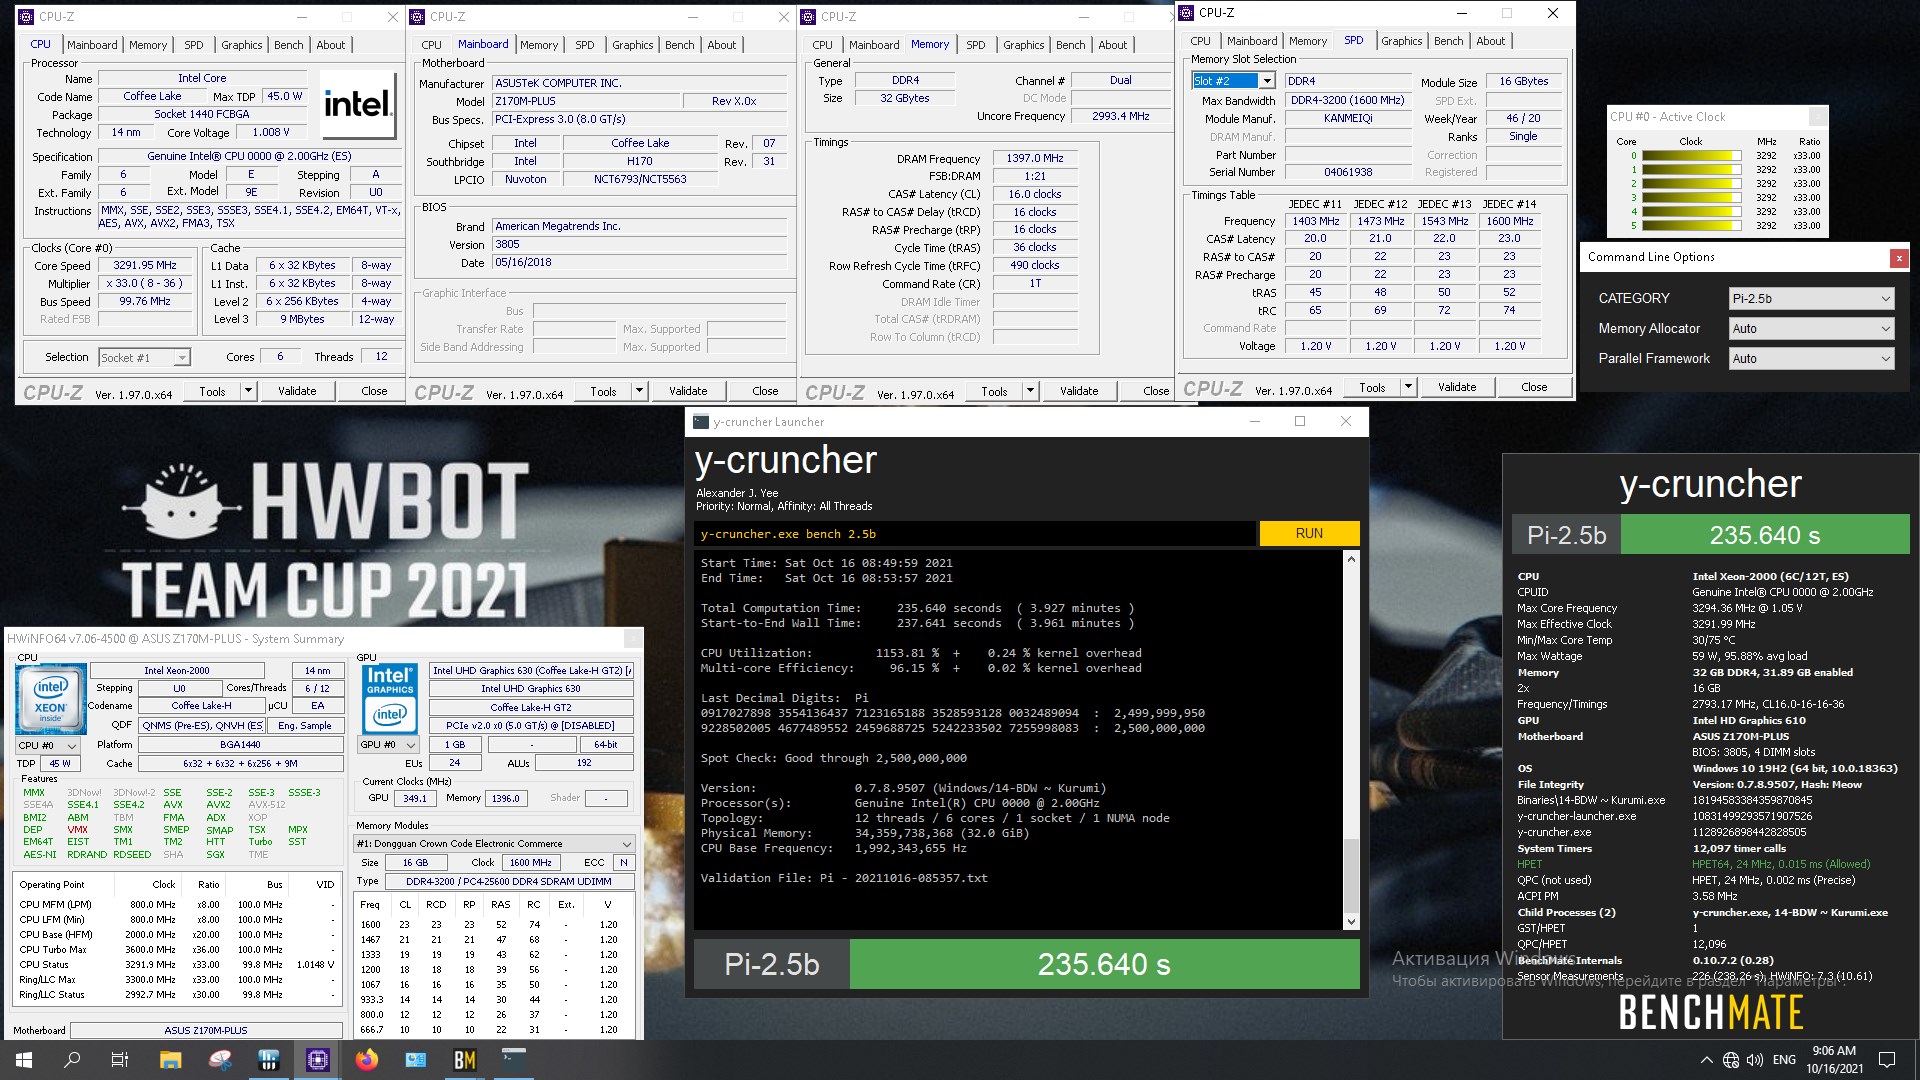Open CPU-Z from the taskbar
1920x1080 pixels.
(318, 1060)
